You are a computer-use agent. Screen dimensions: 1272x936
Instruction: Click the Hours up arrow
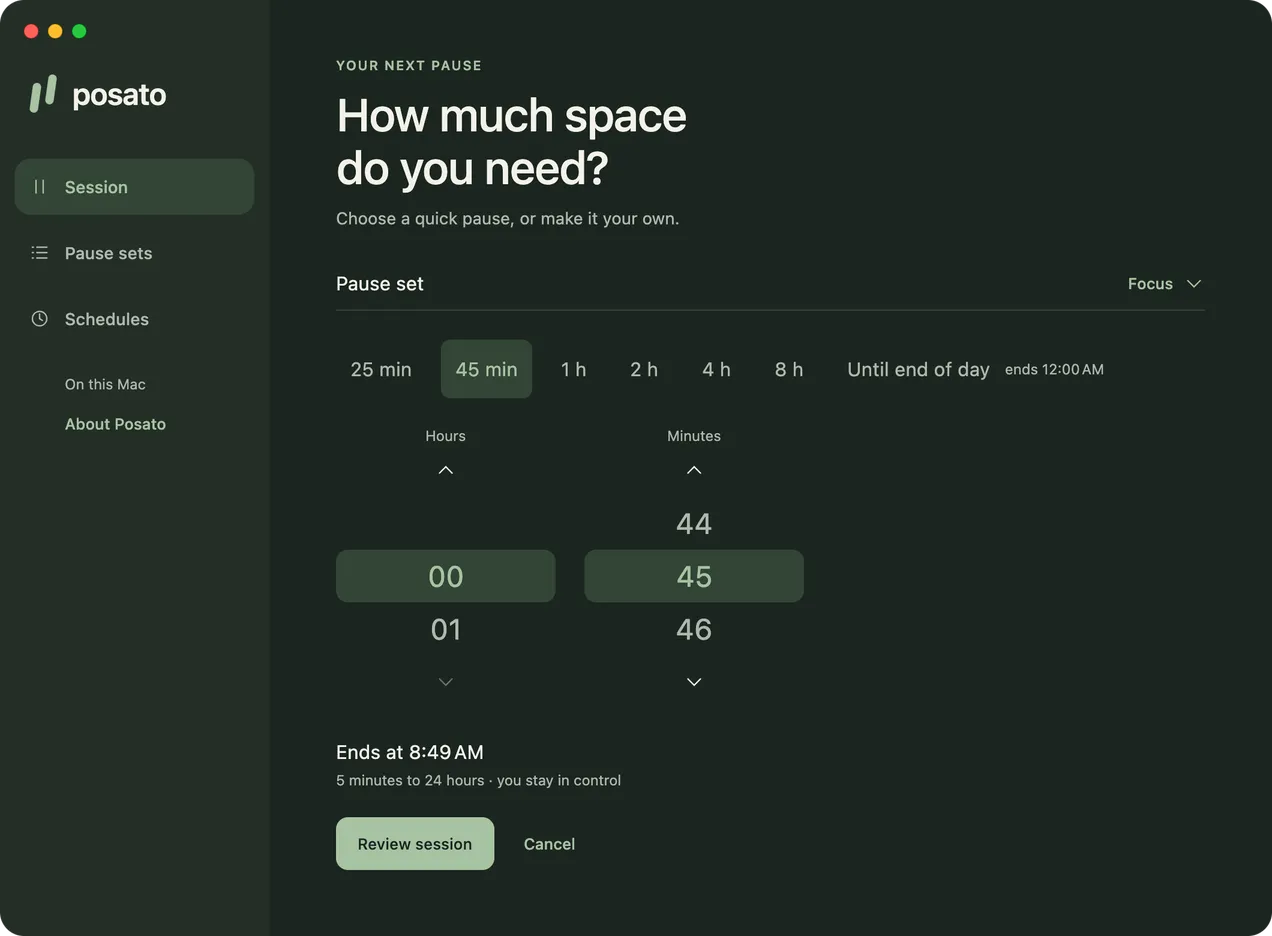[446, 470]
